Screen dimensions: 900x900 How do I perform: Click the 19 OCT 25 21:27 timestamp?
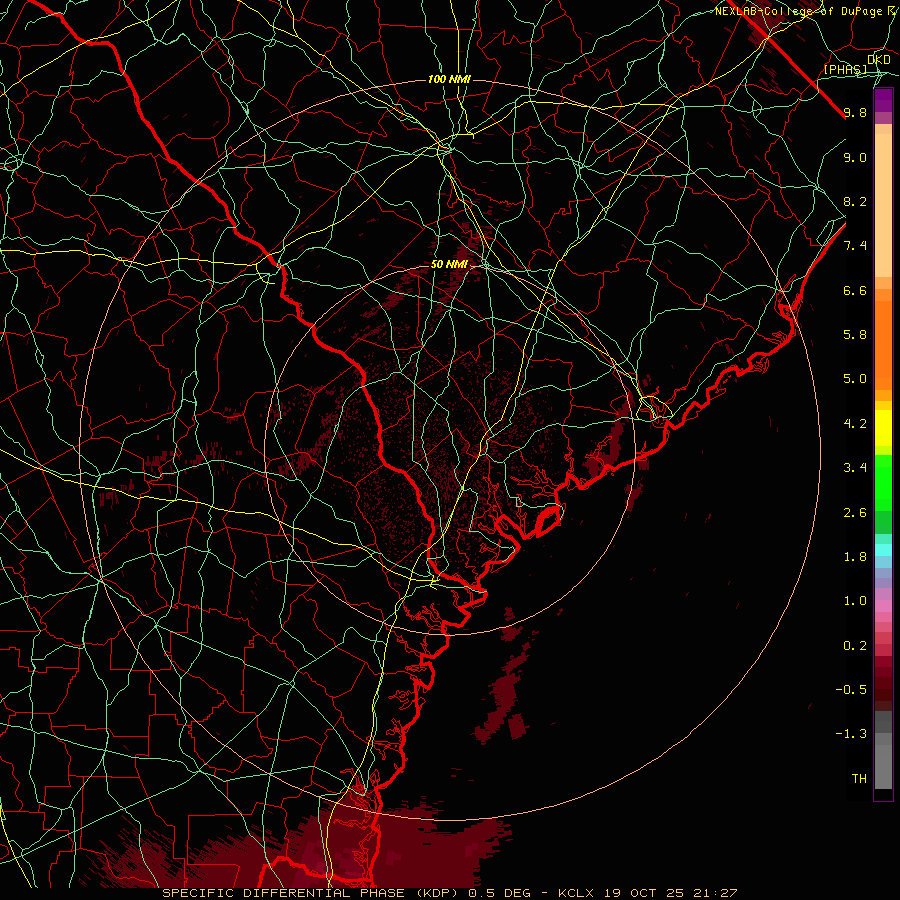(670, 893)
